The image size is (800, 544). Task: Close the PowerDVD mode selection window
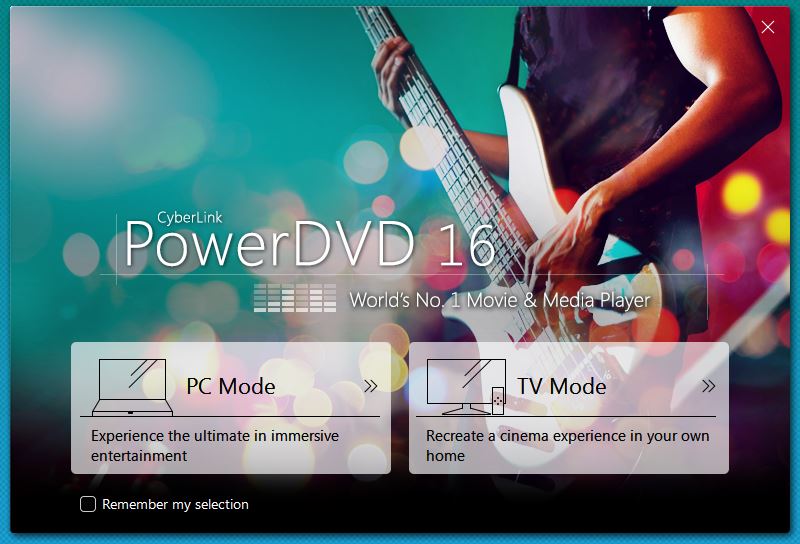pos(768,27)
